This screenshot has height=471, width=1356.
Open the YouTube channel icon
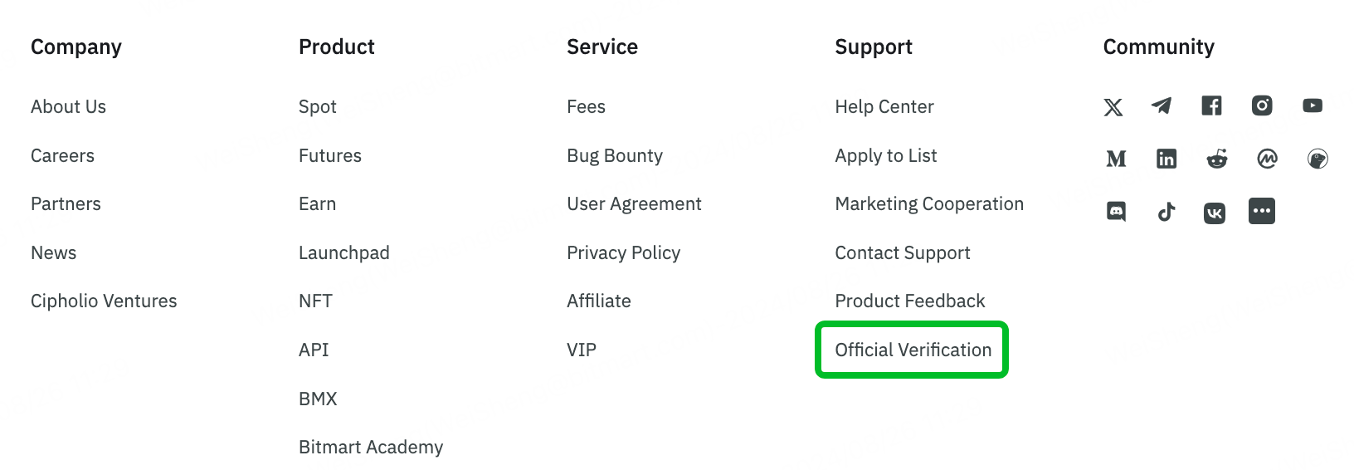[x=1313, y=106]
